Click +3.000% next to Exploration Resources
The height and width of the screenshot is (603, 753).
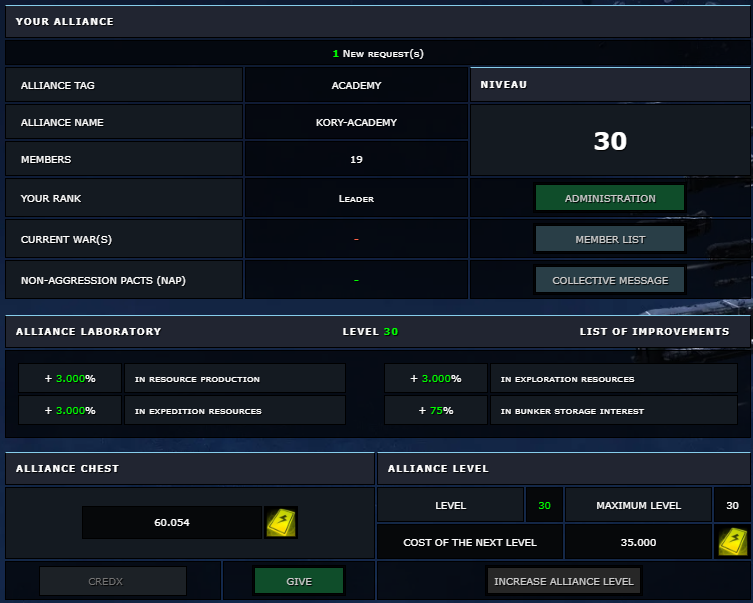[x=436, y=378]
